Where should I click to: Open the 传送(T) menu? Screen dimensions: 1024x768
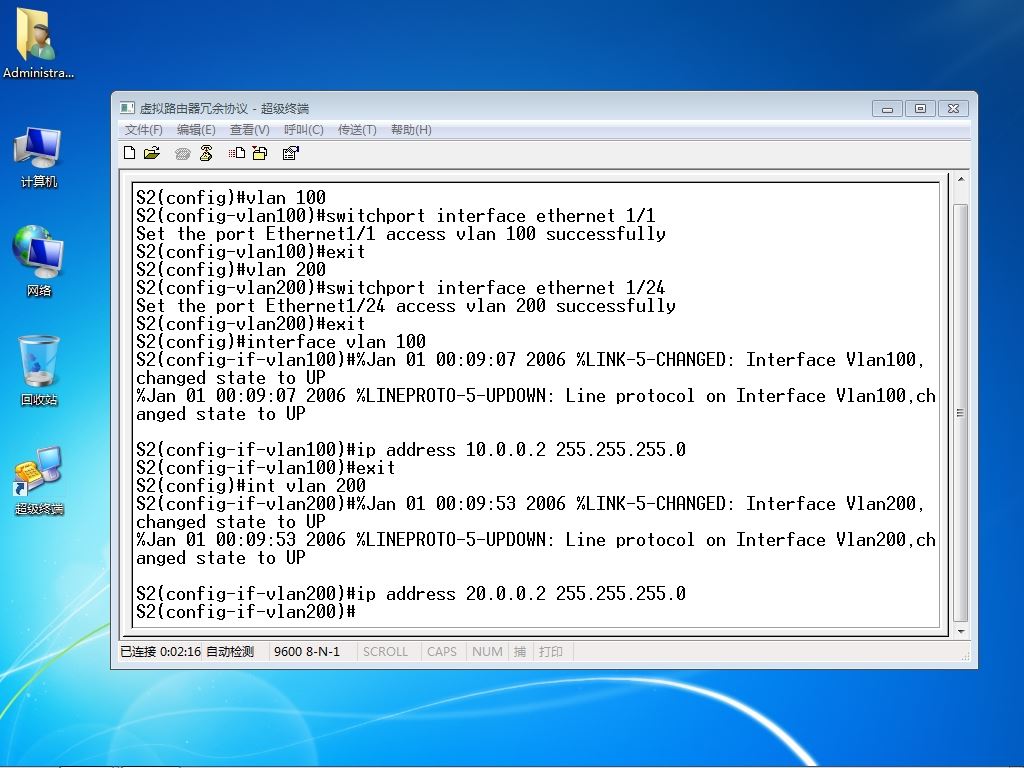pos(357,129)
